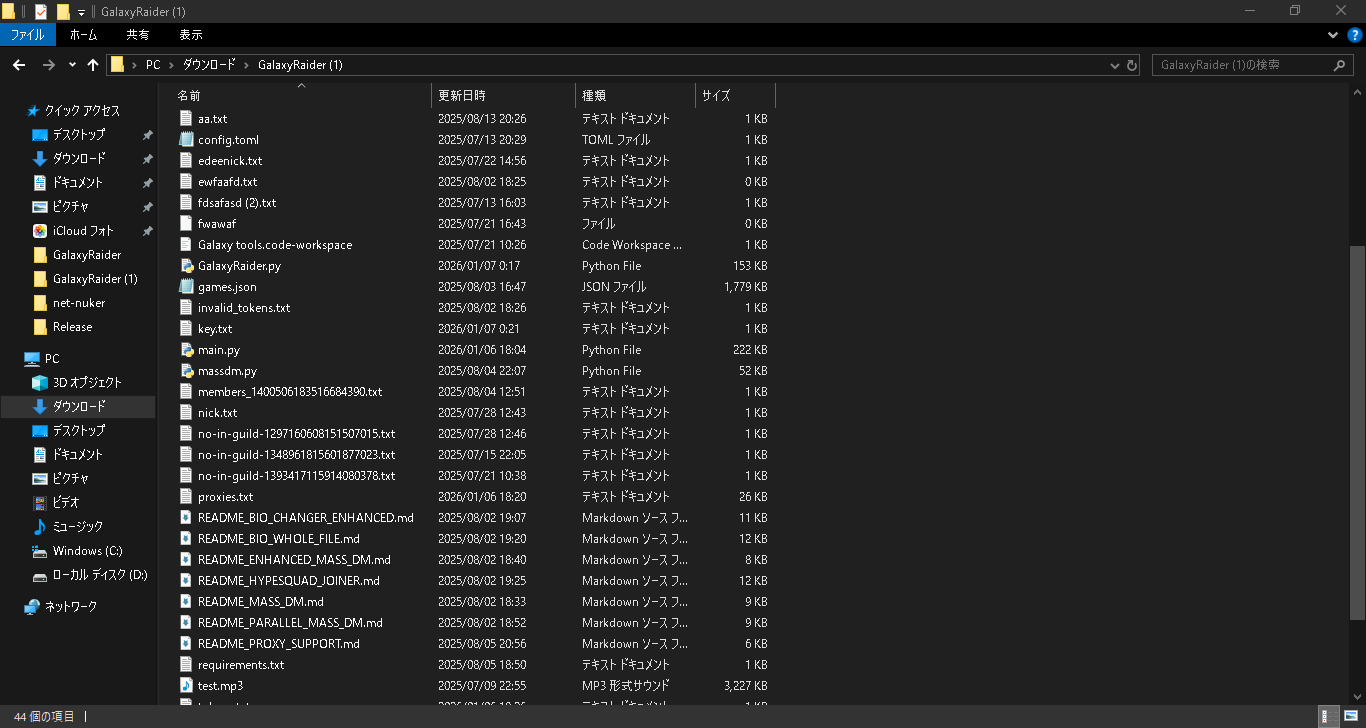The height and width of the screenshot is (728, 1366).
Task: Click the GalaxyRaider (1) search box
Action: pos(1240,65)
